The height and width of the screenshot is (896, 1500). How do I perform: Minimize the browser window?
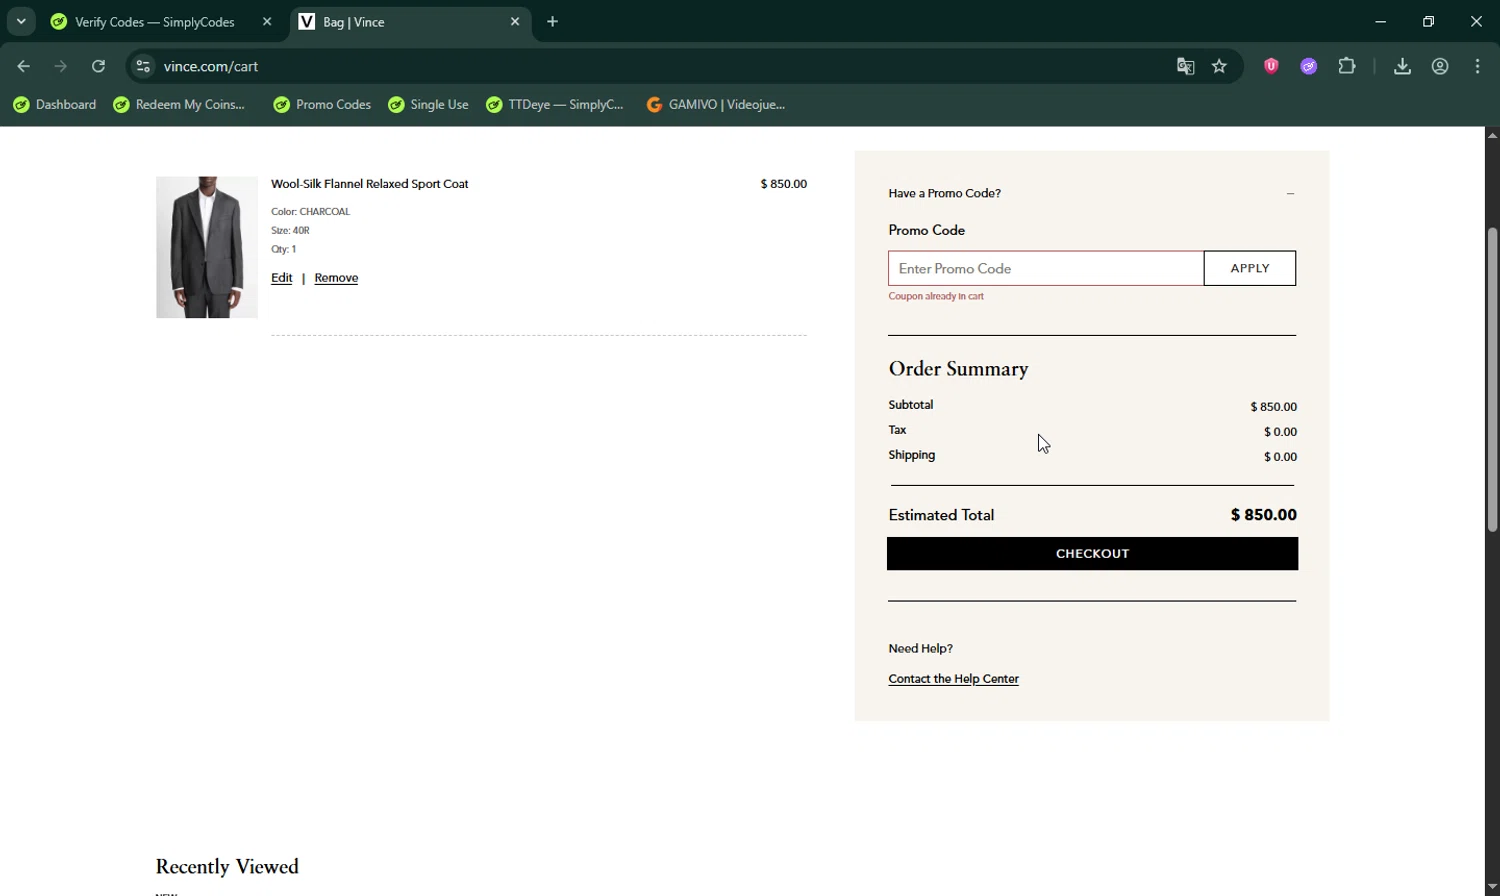(1381, 22)
